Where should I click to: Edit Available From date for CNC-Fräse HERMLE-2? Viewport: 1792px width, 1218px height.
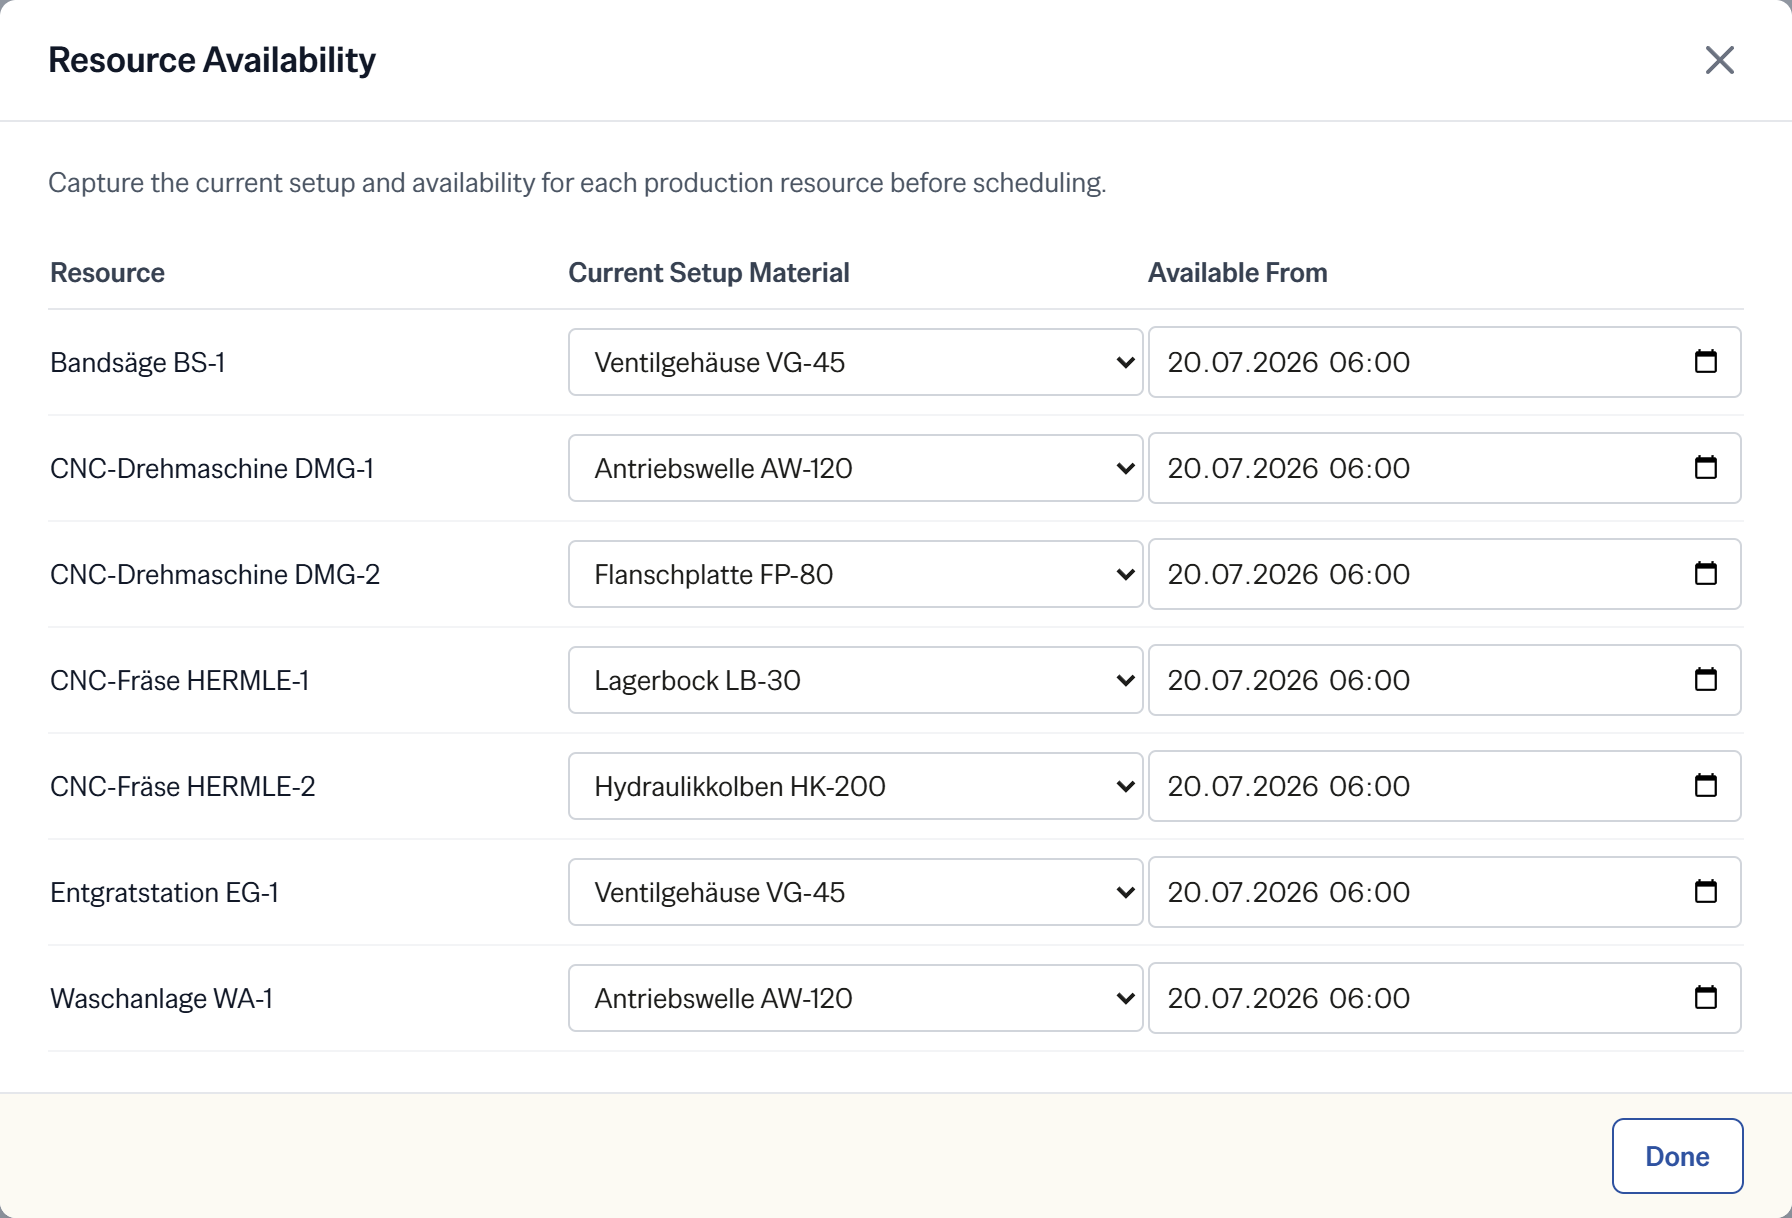[1444, 786]
